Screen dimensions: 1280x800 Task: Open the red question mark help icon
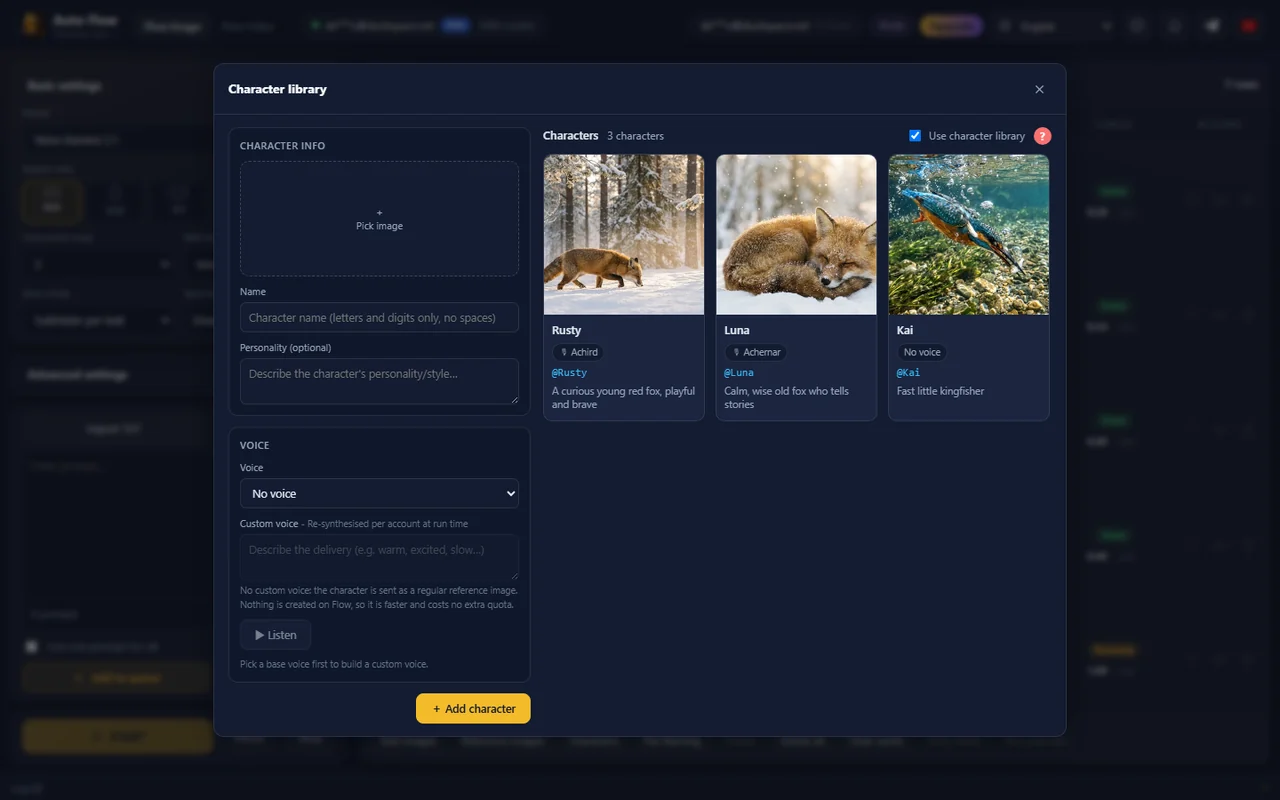[x=1042, y=136]
